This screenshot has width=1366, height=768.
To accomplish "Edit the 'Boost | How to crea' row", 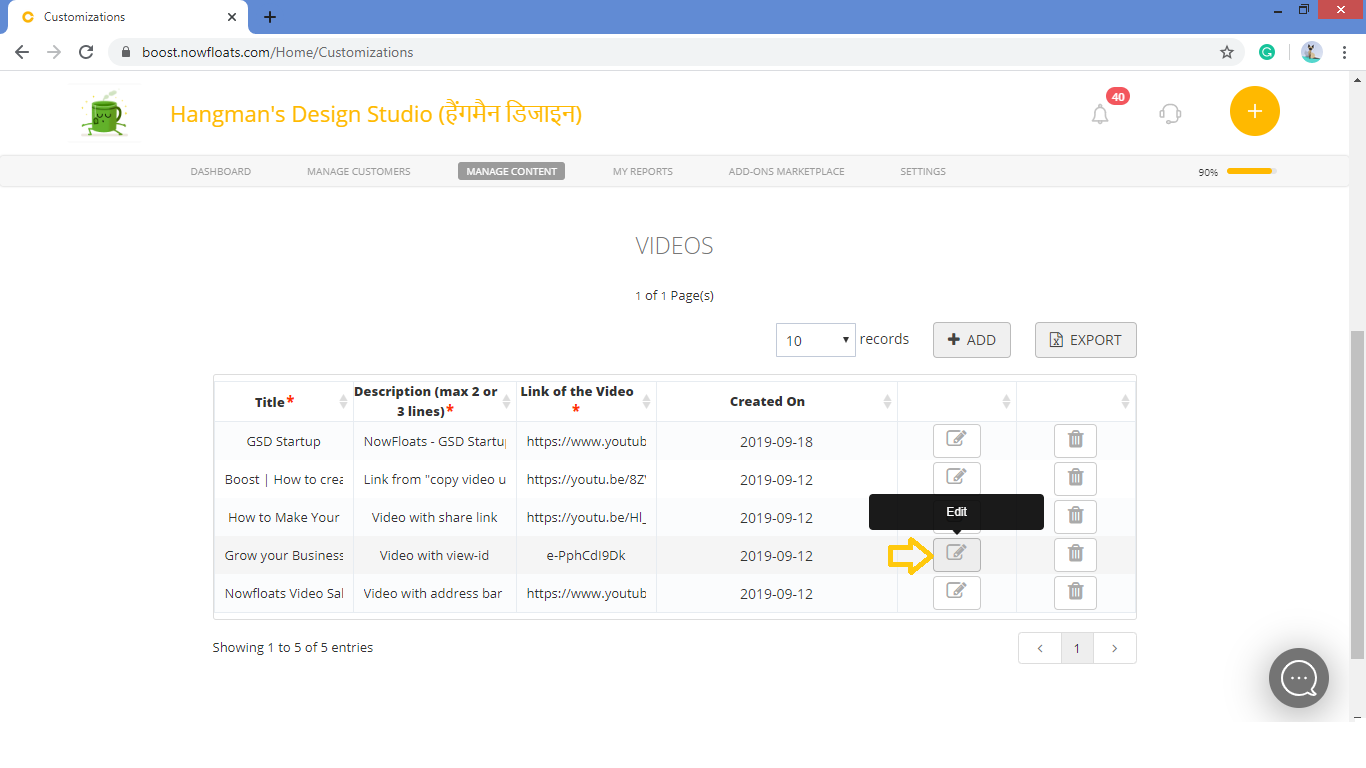I will pos(956,479).
